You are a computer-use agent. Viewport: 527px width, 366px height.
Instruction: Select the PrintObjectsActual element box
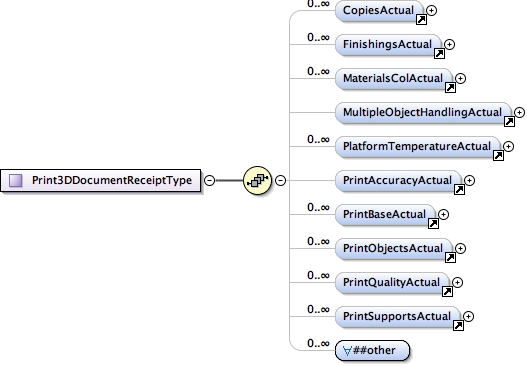pyautogui.click(x=394, y=248)
